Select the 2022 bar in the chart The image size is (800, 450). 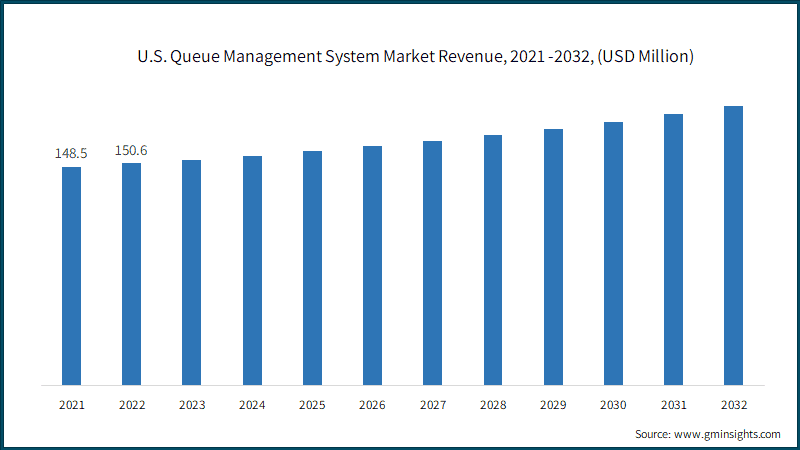132,274
